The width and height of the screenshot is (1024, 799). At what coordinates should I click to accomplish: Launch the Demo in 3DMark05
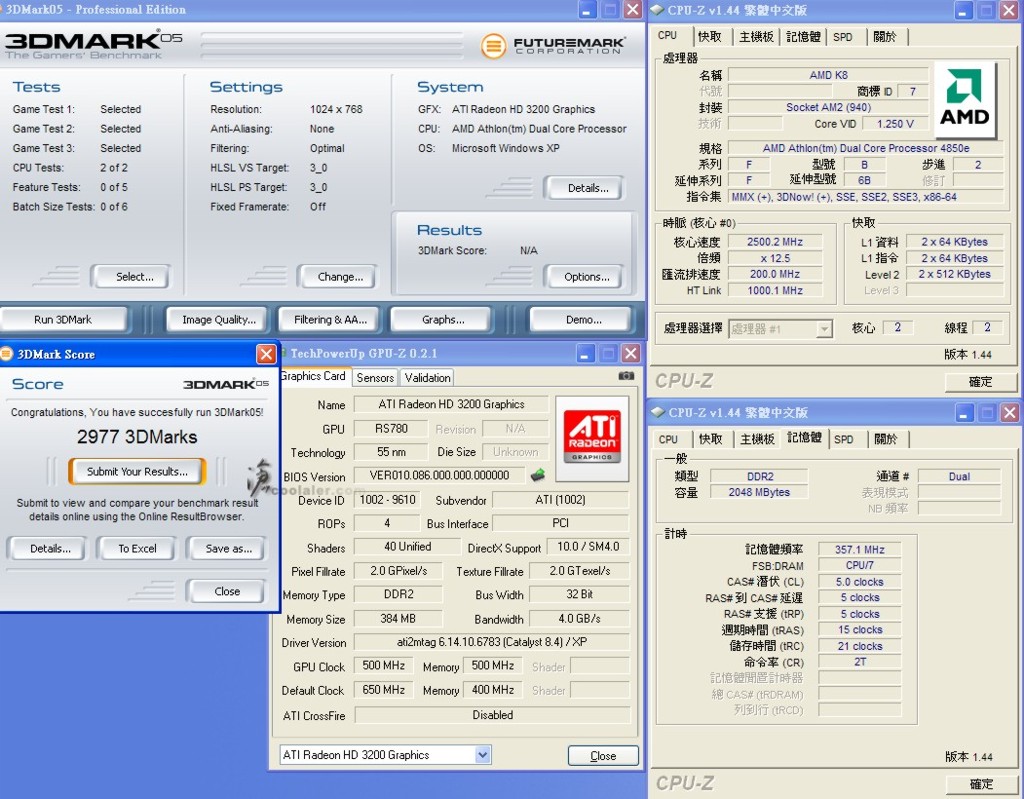click(583, 319)
